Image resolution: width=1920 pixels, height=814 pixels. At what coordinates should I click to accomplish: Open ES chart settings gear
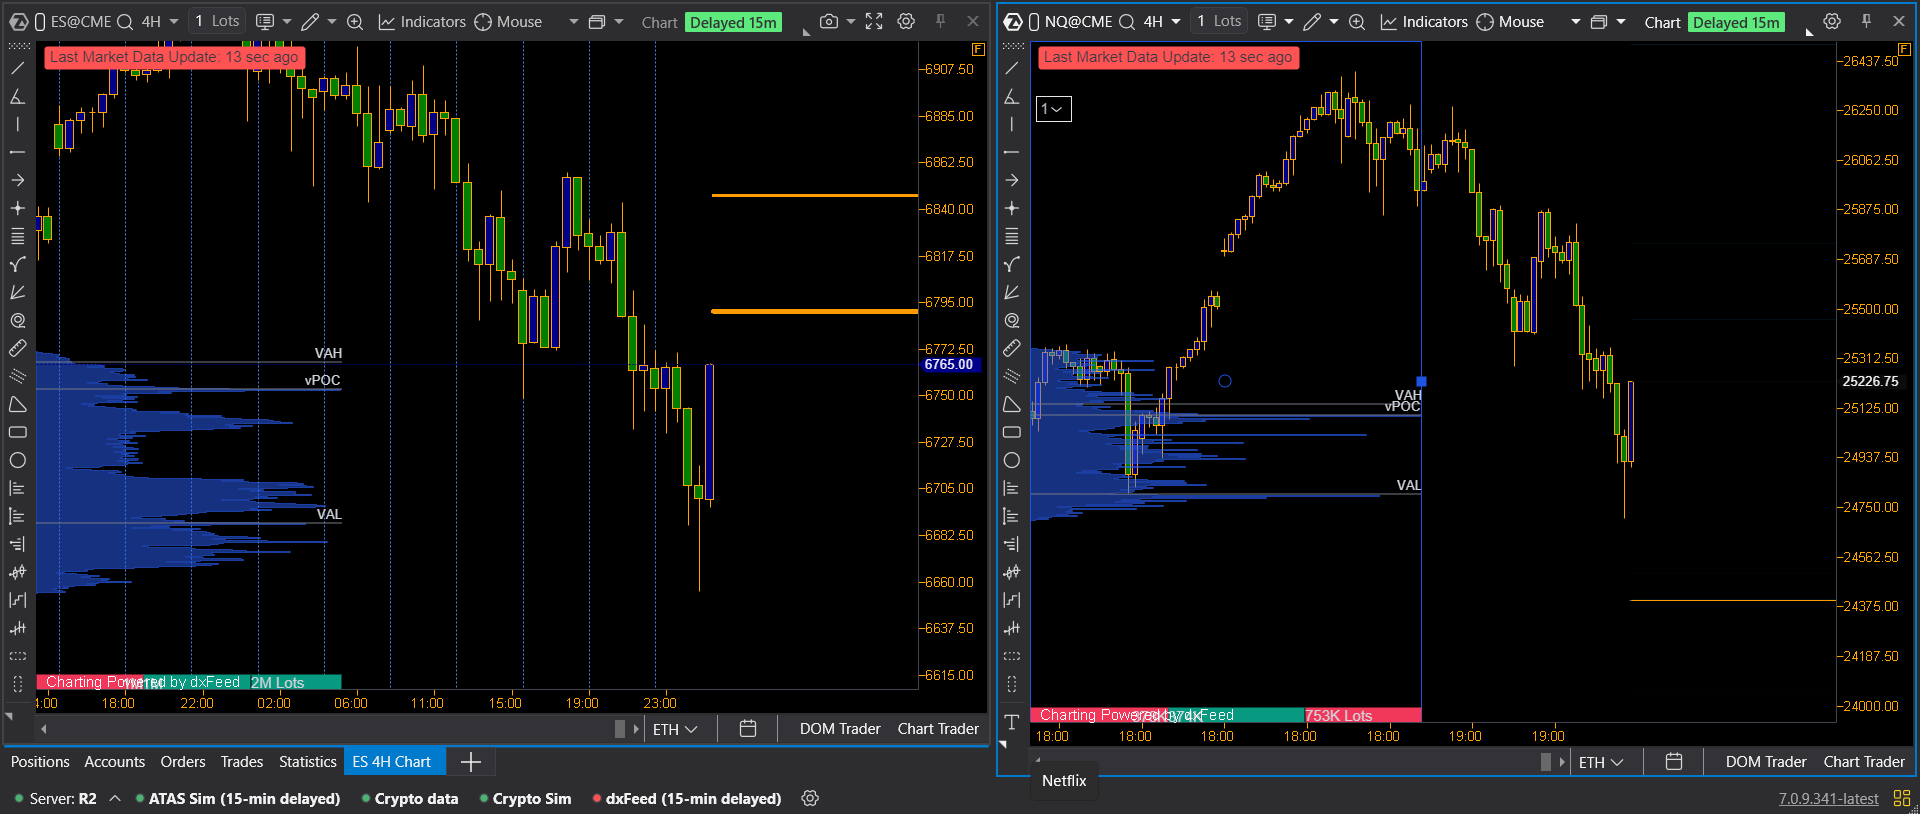906,21
